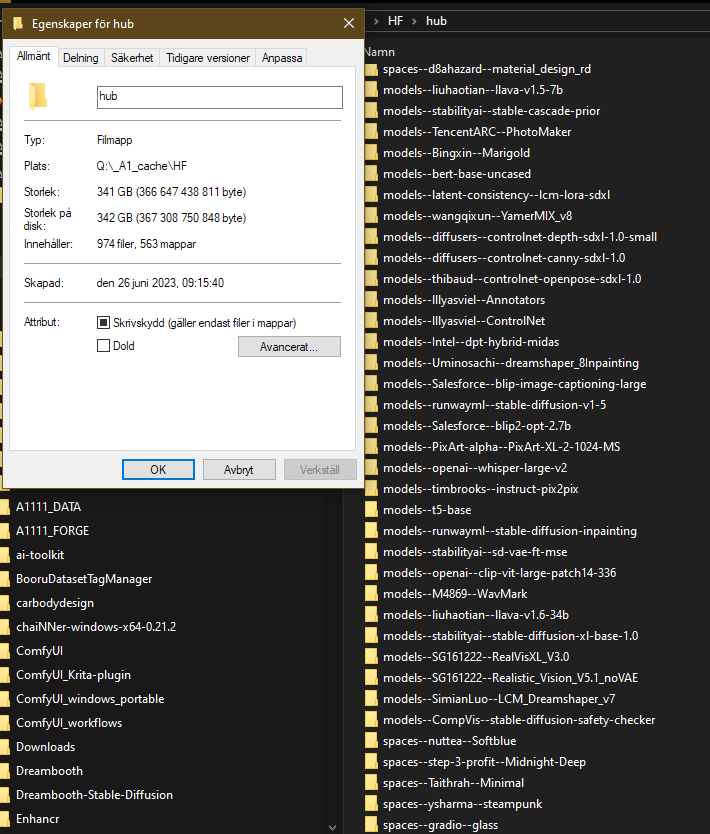710x834 pixels.
Task: Open the Säkerhet tab
Action: [x=132, y=58]
